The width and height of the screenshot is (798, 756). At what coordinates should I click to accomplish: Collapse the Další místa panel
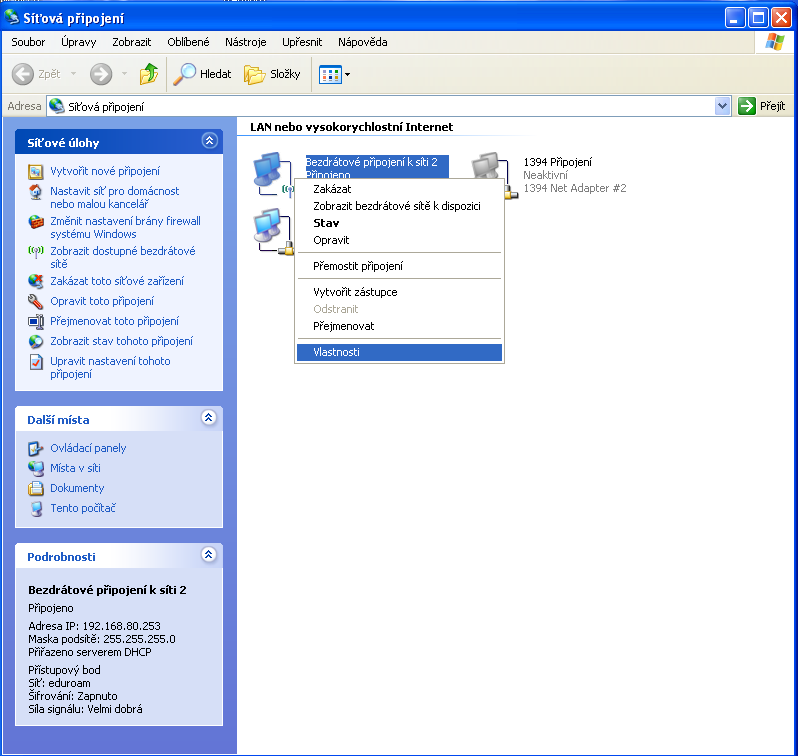pyautogui.click(x=209, y=418)
